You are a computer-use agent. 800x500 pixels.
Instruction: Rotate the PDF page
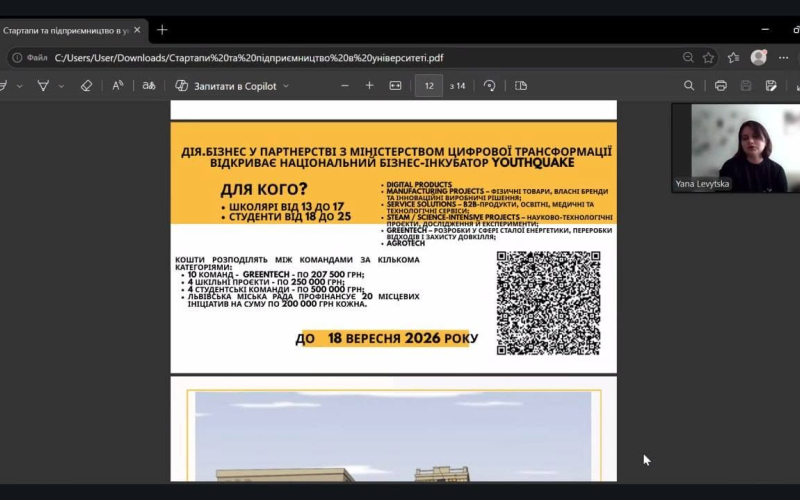(x=489, y=86)
